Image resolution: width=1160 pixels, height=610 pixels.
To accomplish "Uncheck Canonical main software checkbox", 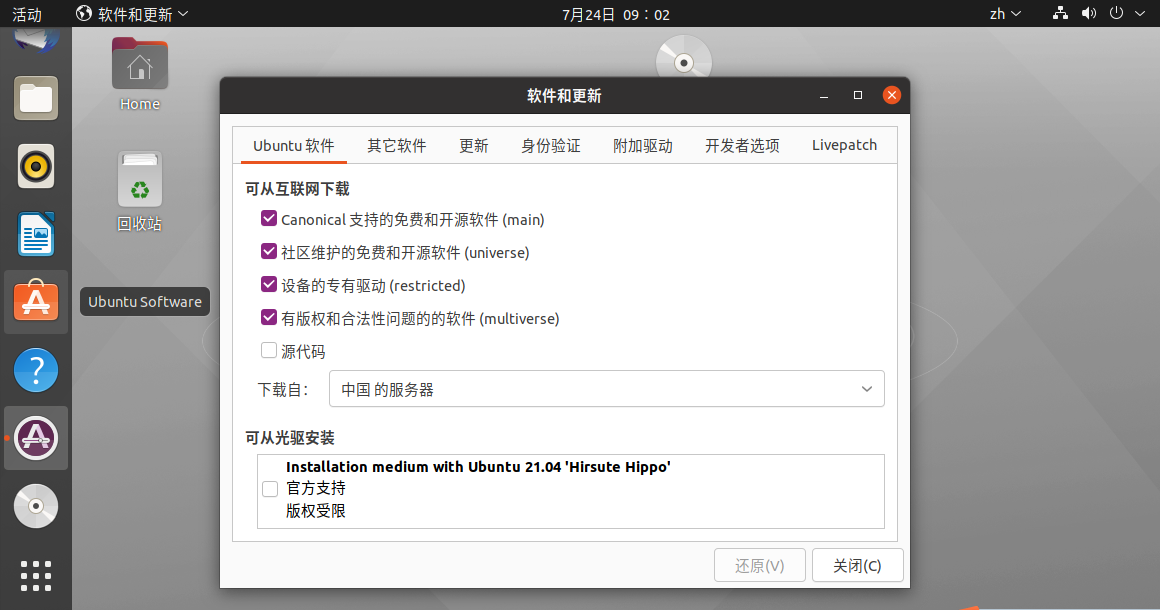I will click(x=269, y=219).
